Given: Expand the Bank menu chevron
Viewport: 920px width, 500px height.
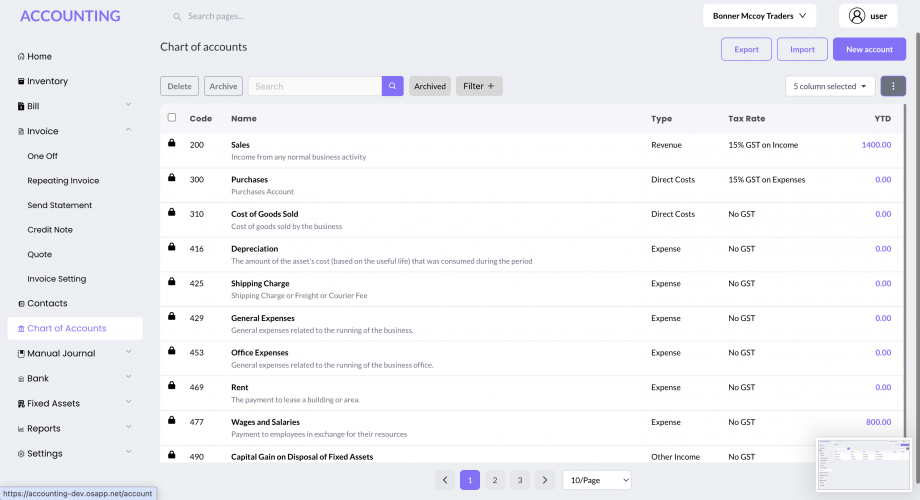Looking at the screenshot, I should coord(128,377).
